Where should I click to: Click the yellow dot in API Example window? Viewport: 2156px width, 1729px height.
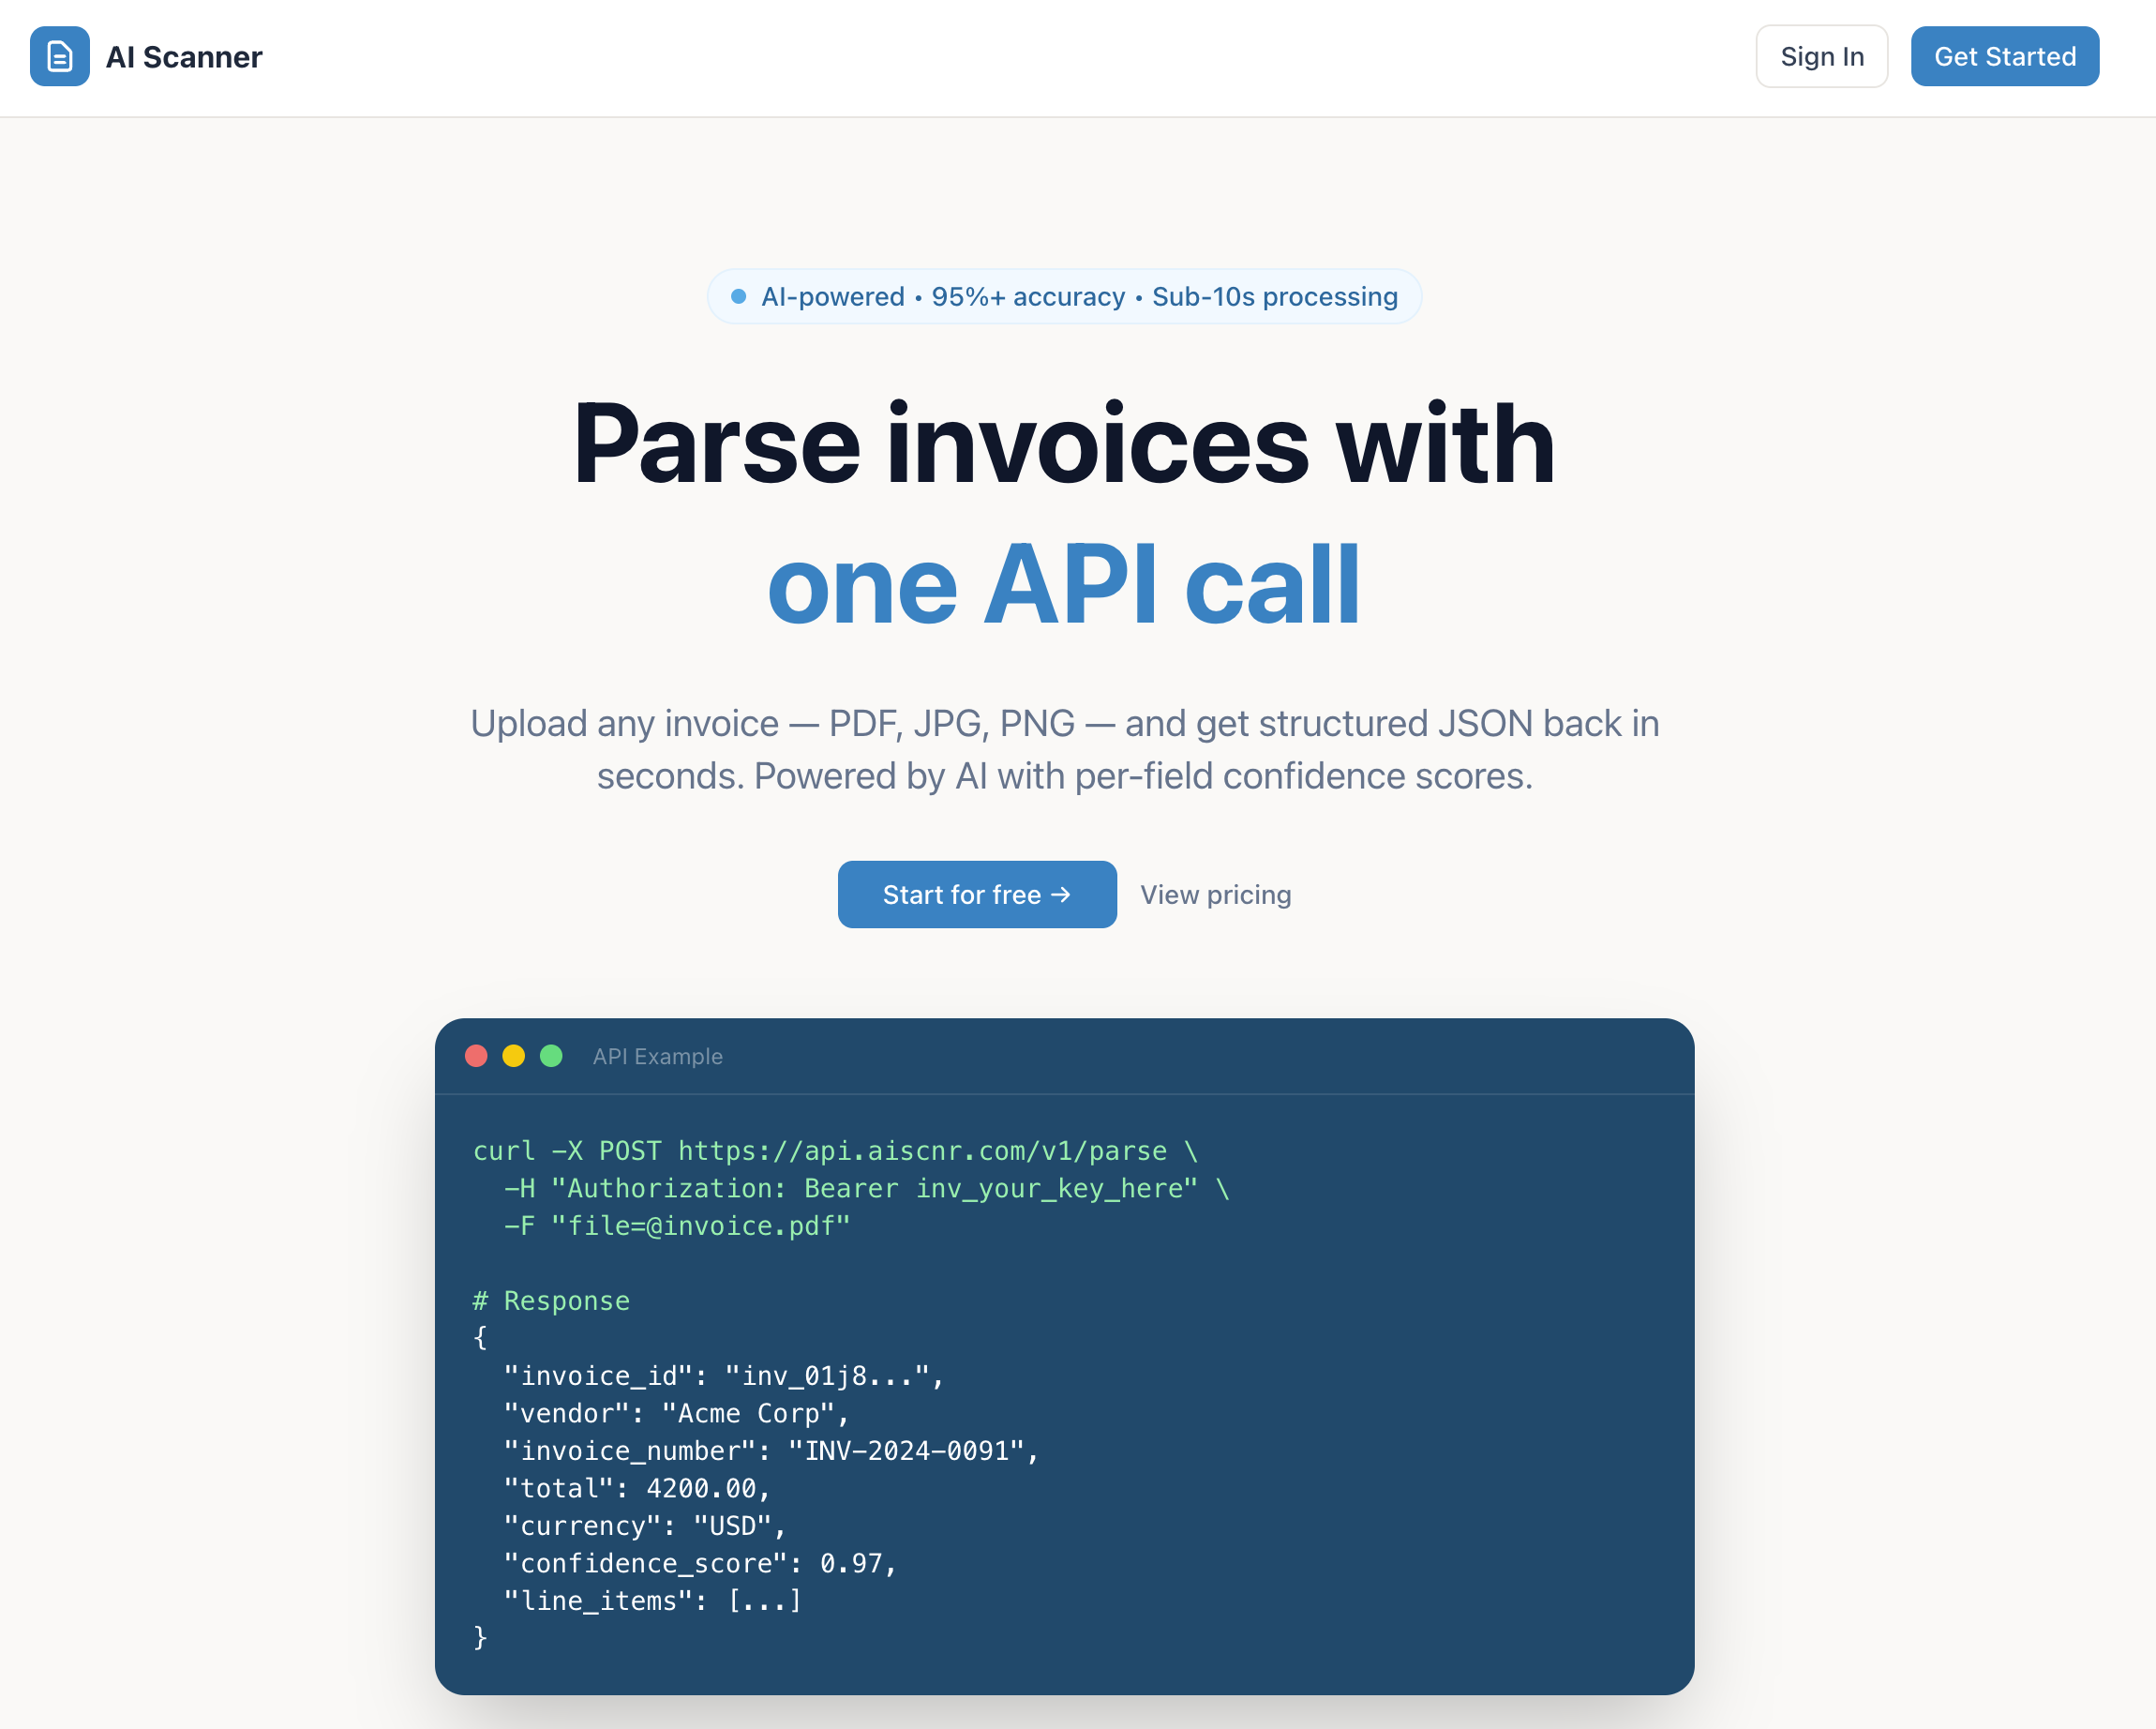coord(514,1056)
